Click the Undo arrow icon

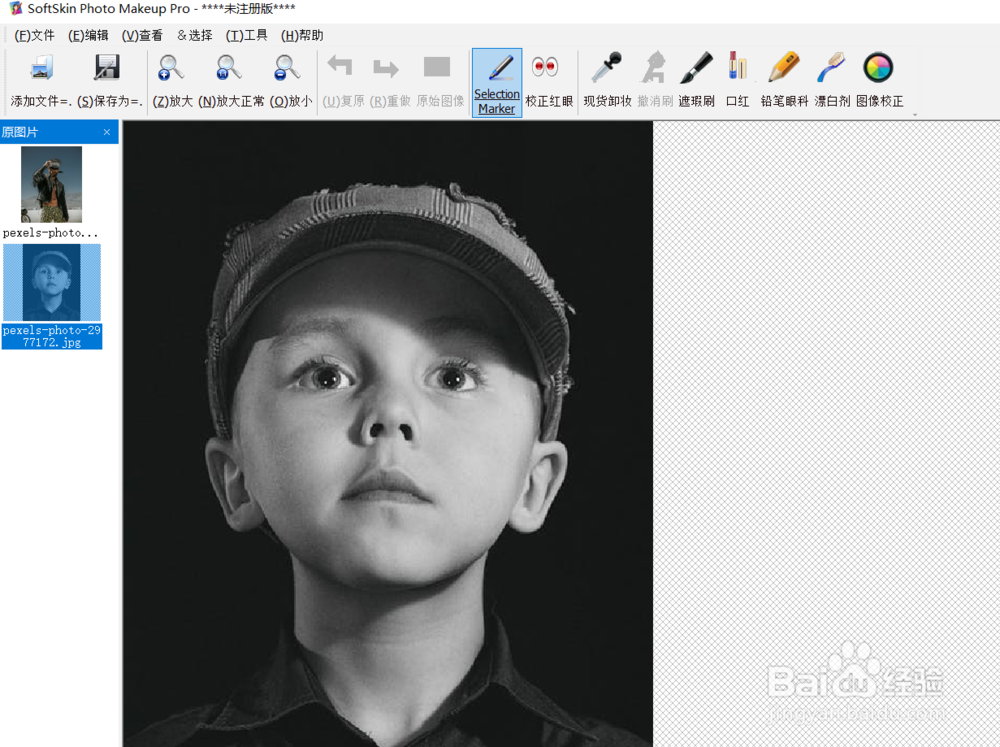(339, 66)
